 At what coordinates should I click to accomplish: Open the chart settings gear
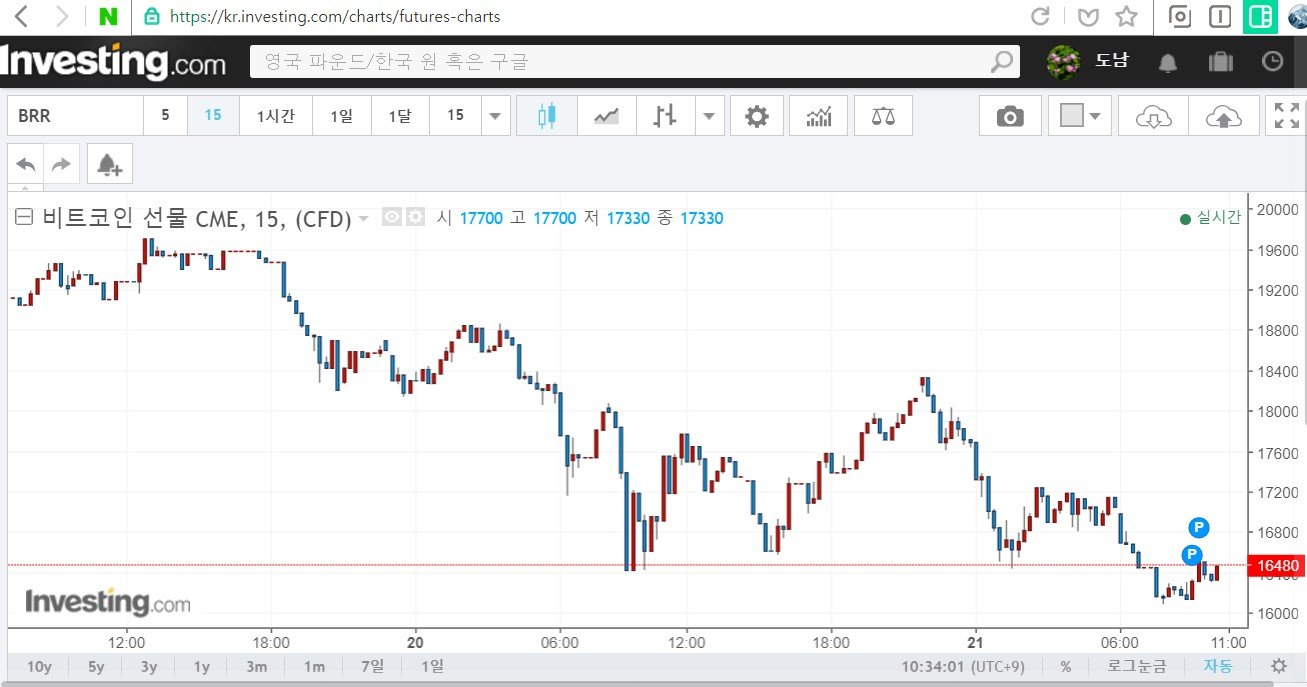coord(757,115)
